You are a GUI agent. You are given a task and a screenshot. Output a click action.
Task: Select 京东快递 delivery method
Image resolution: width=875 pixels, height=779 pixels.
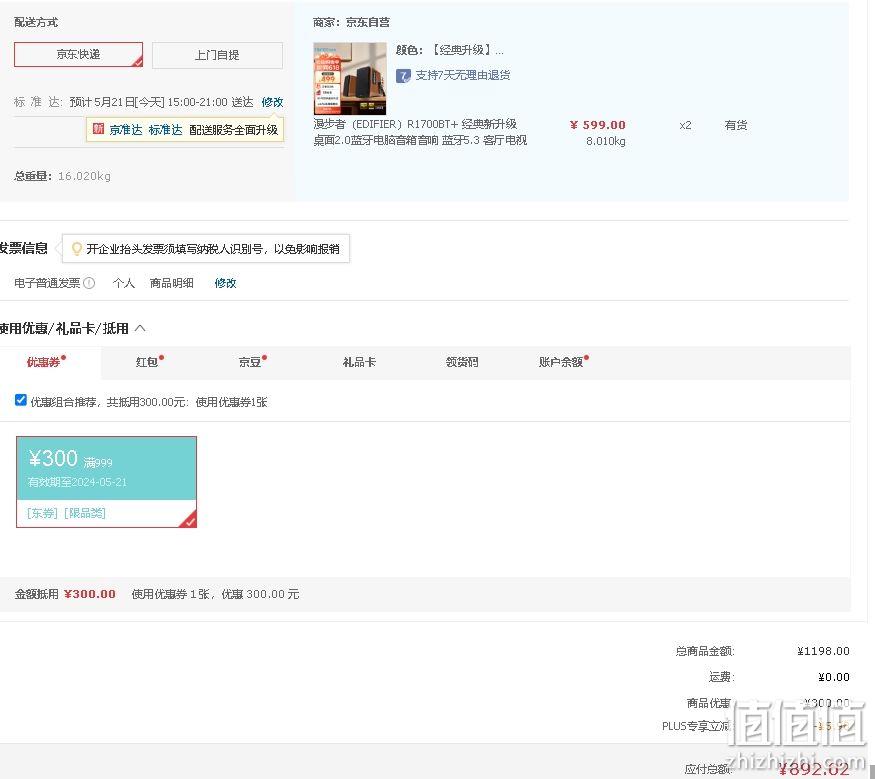pos(78,55)
